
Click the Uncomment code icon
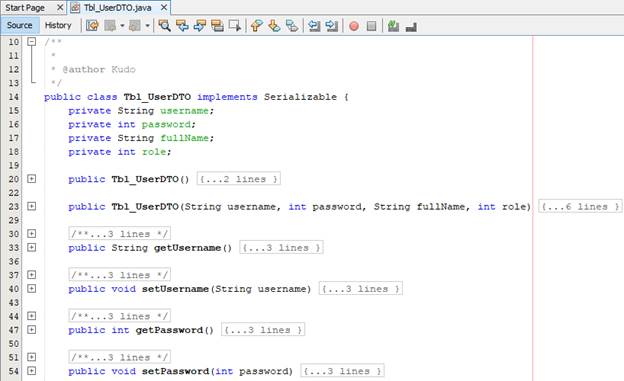pos(411,27)
